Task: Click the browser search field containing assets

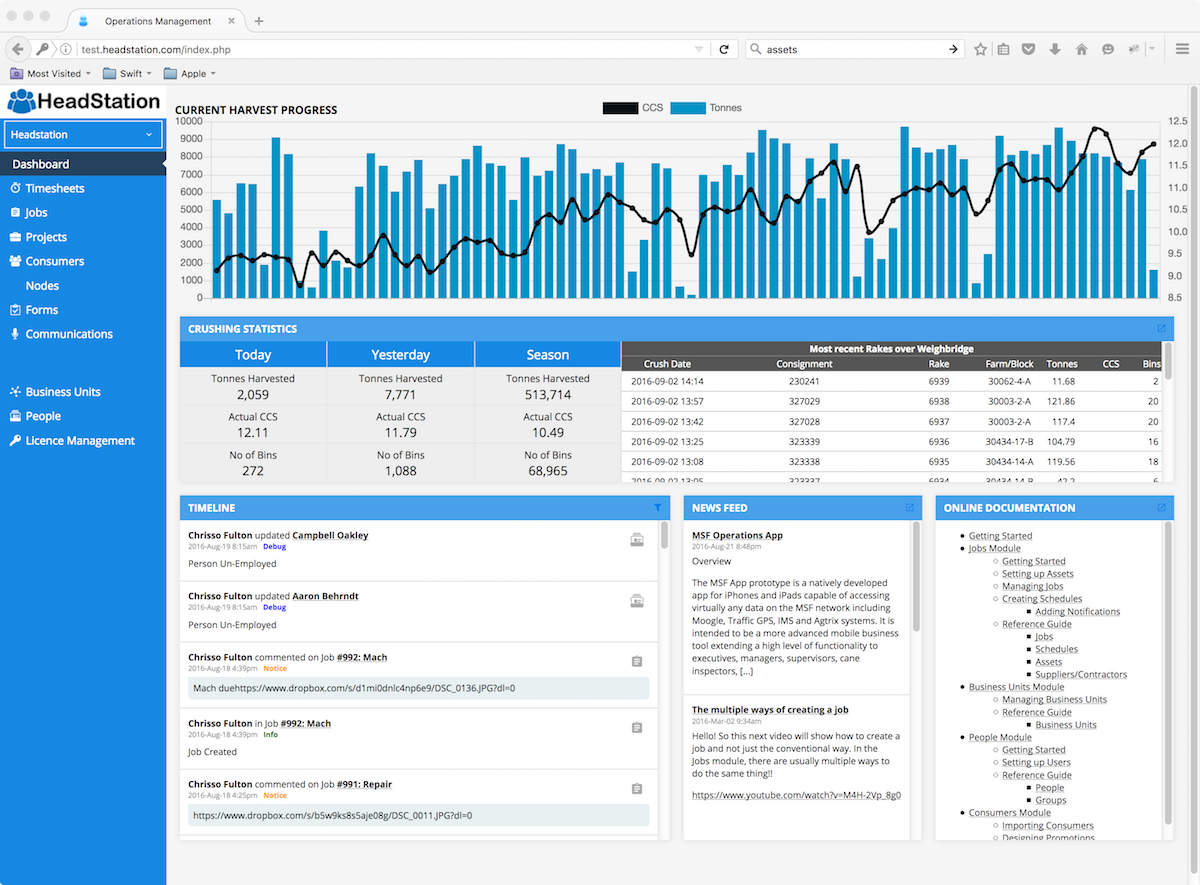Action: (x=855, y=49)
